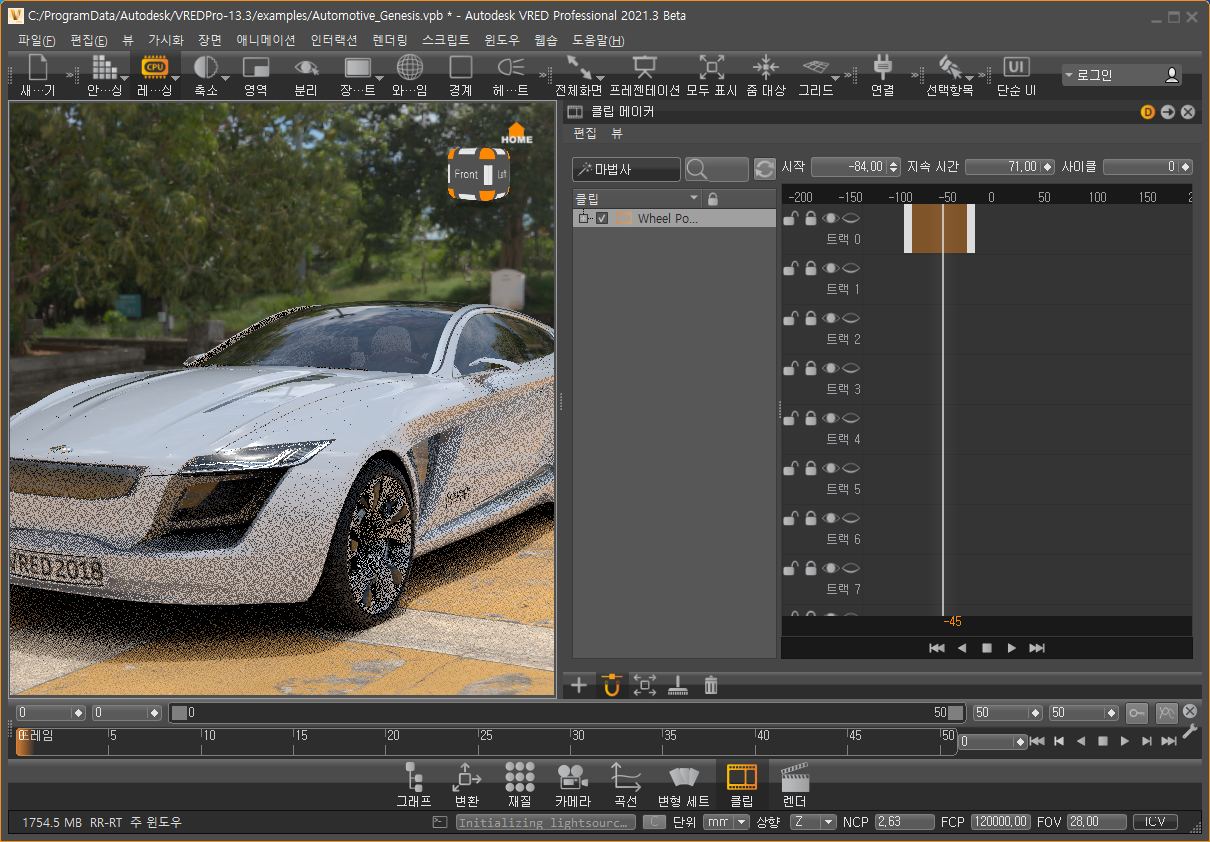The width and height of the screenshot is (1210, 842).
Task: Click the HOME icon in viewport
Action: click(x=517, y=133)
